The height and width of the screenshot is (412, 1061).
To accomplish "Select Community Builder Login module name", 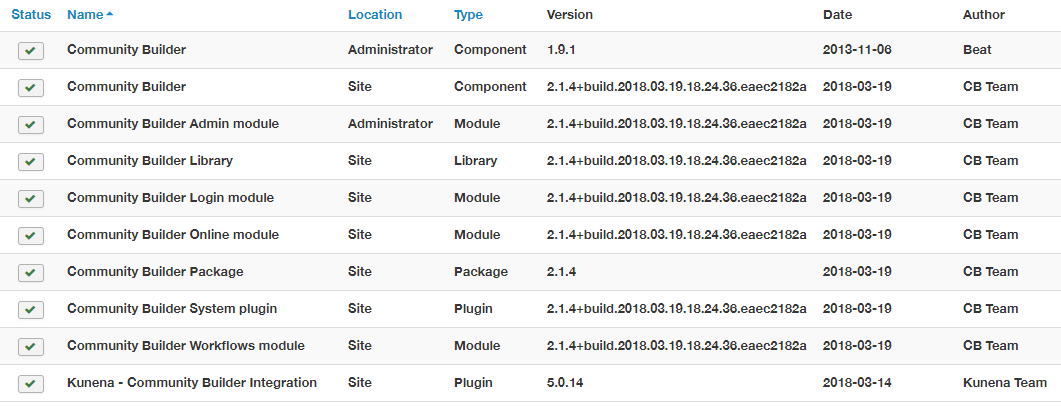I will pos(171,198).
